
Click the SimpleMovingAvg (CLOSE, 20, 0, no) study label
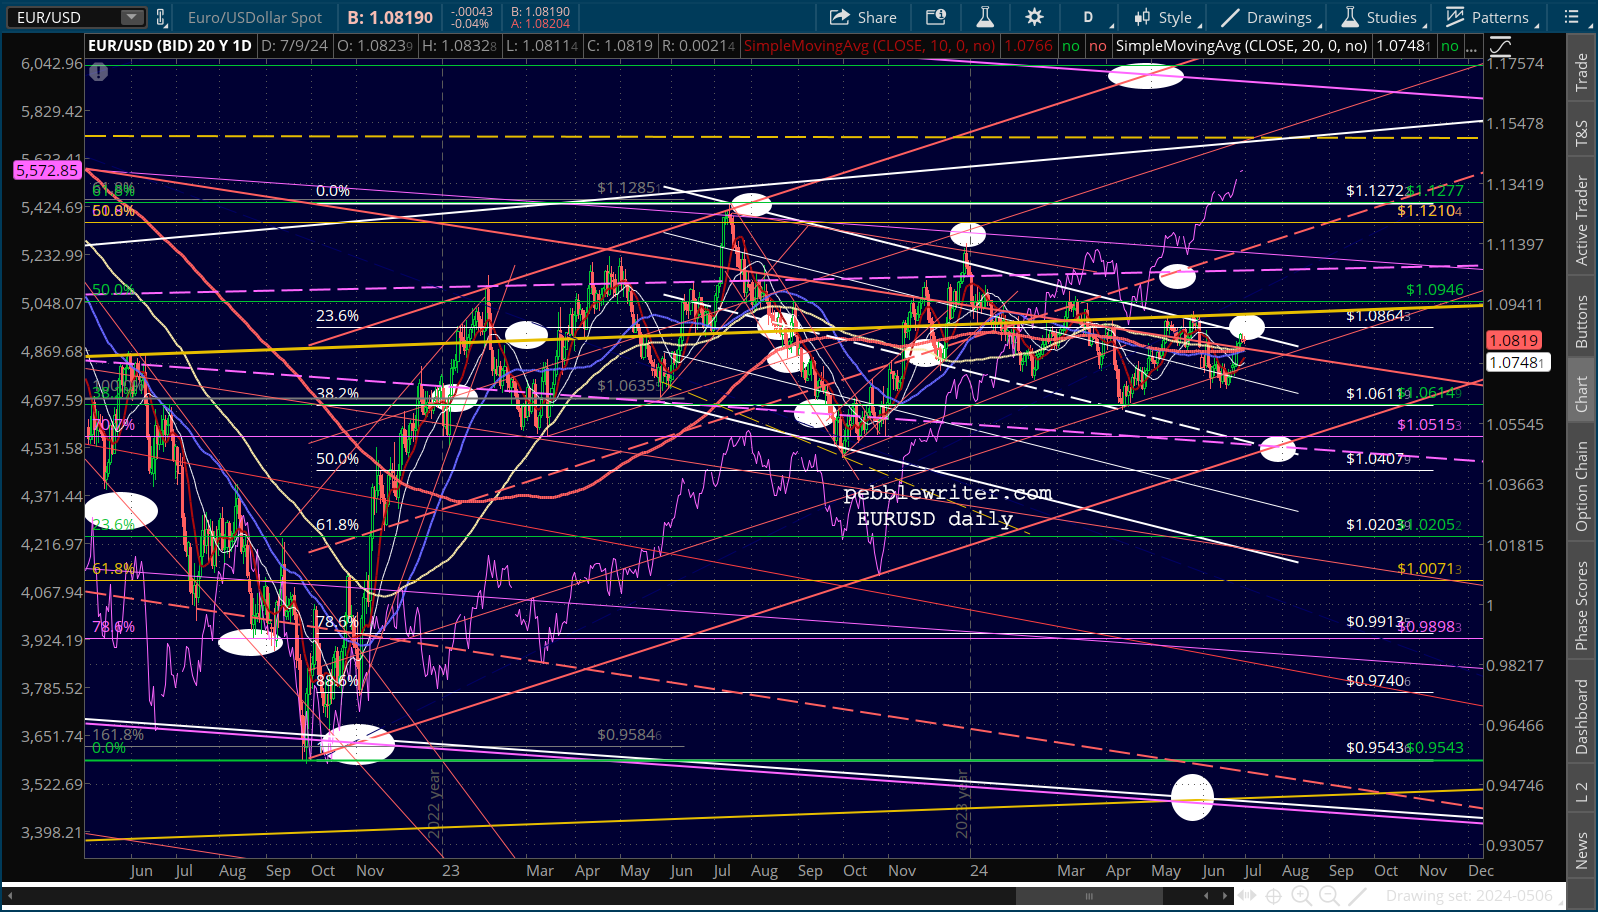coord(1241,46)
